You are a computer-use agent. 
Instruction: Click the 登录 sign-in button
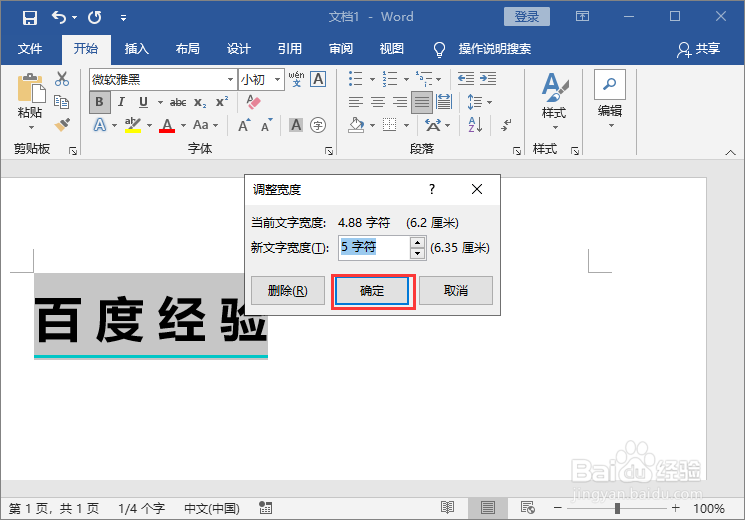pos(527,17)
